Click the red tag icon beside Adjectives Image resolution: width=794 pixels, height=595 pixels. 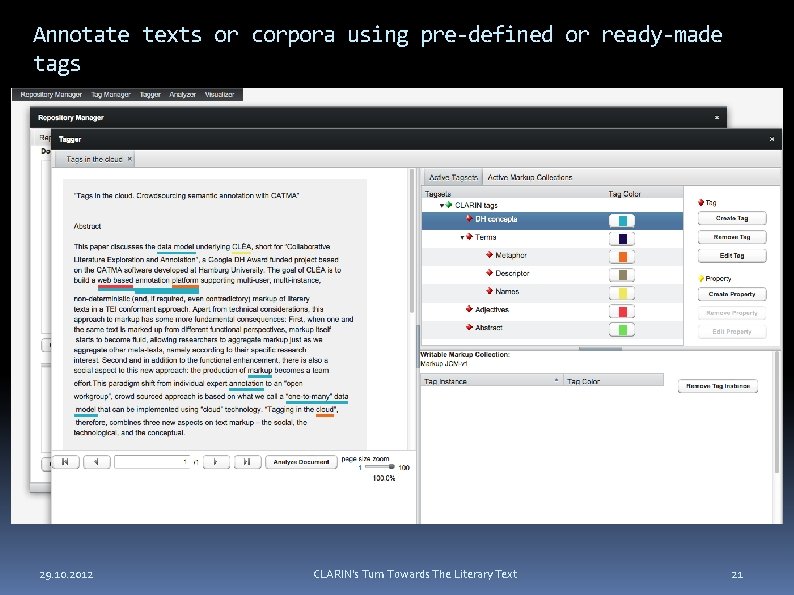[x=469, y=309]
